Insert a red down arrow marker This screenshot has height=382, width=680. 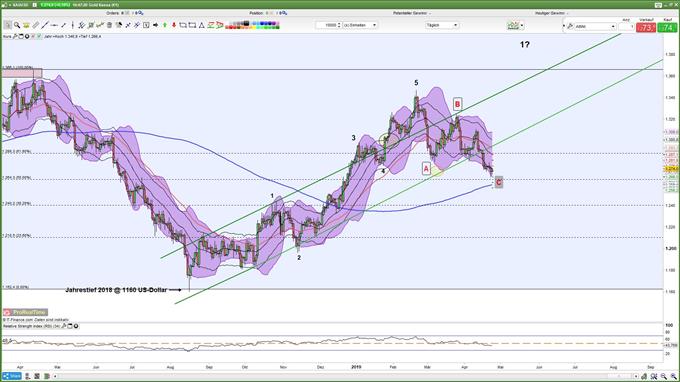[x=174, y=25]
